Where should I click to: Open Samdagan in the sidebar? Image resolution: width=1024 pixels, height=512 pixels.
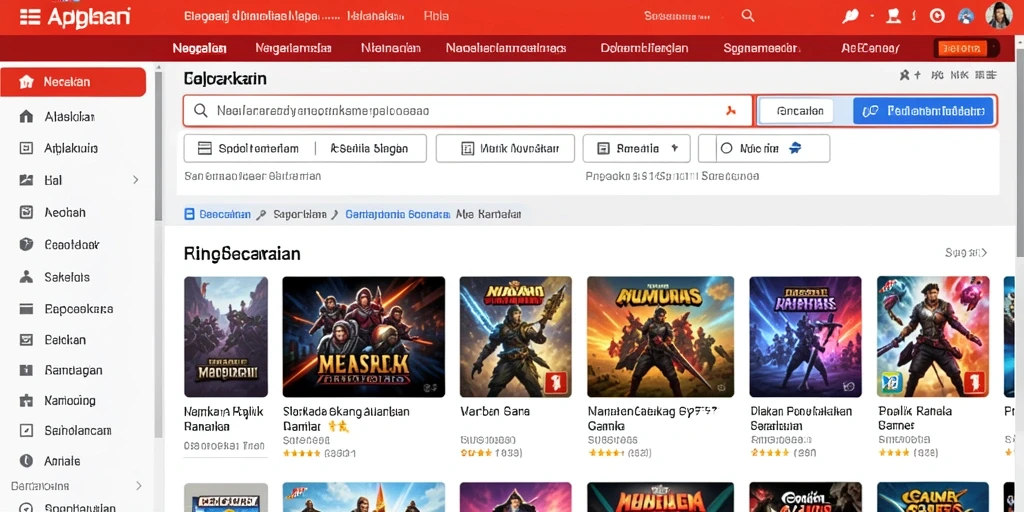(72, 370)
